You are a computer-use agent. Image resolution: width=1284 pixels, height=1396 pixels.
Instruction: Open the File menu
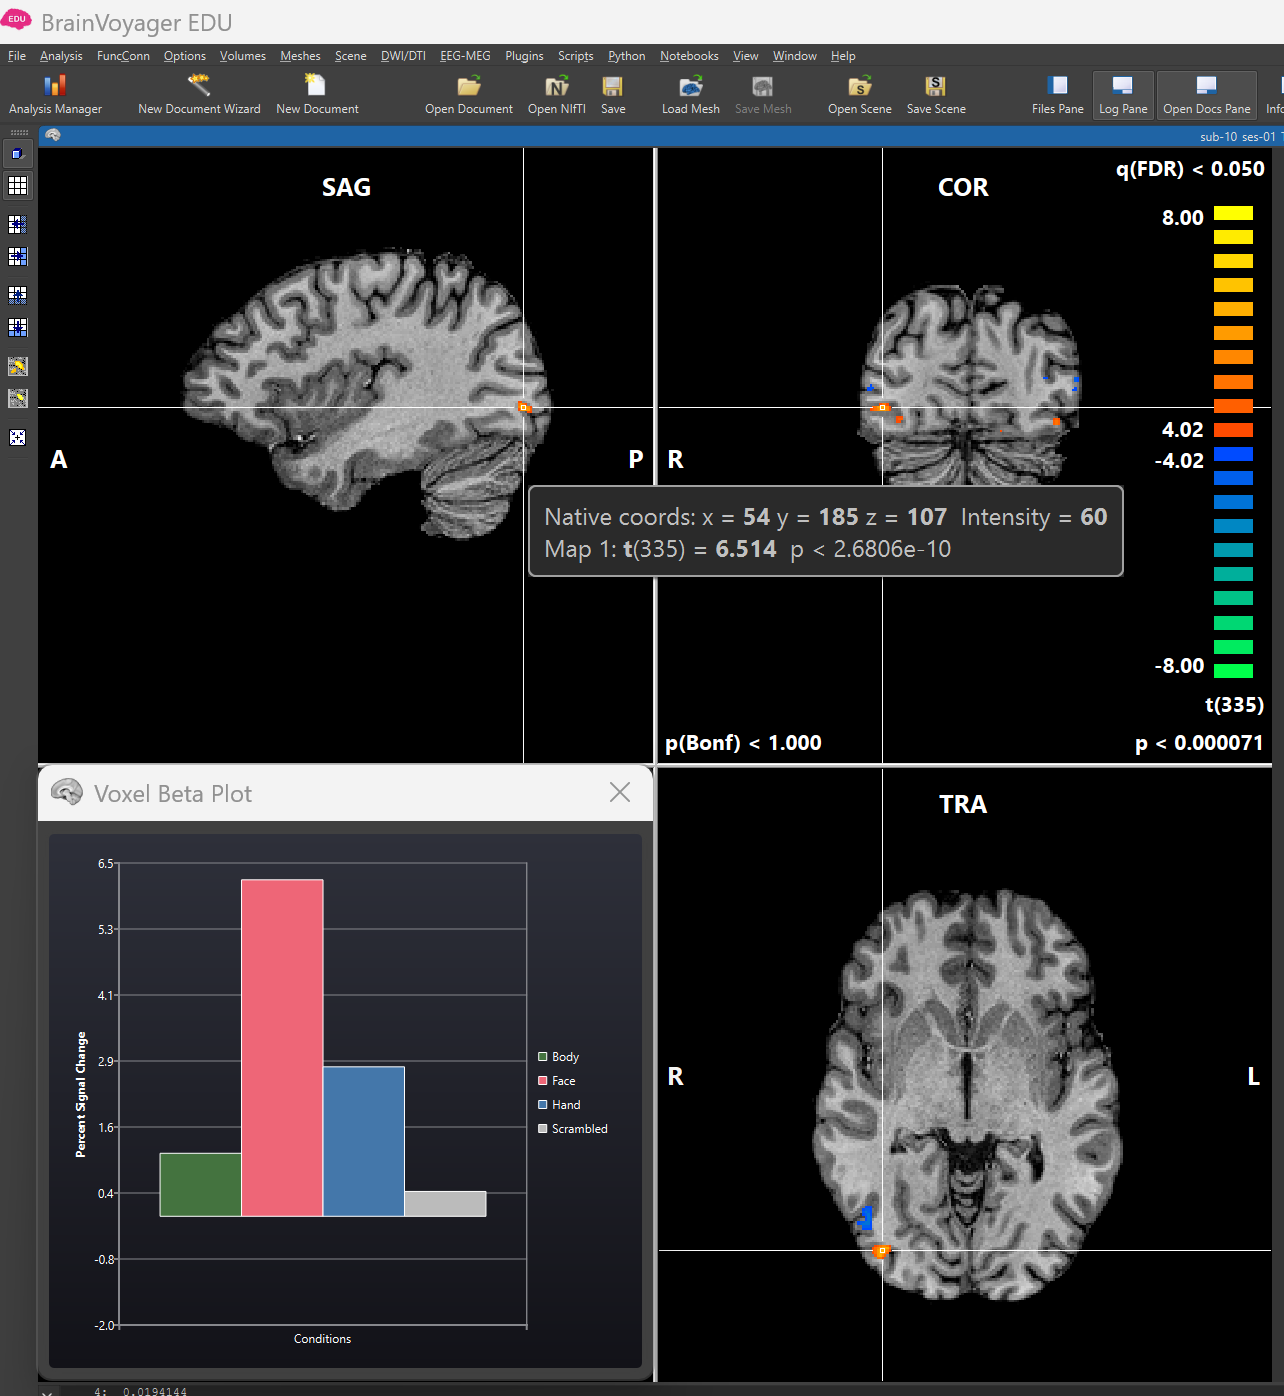(17, 56)
